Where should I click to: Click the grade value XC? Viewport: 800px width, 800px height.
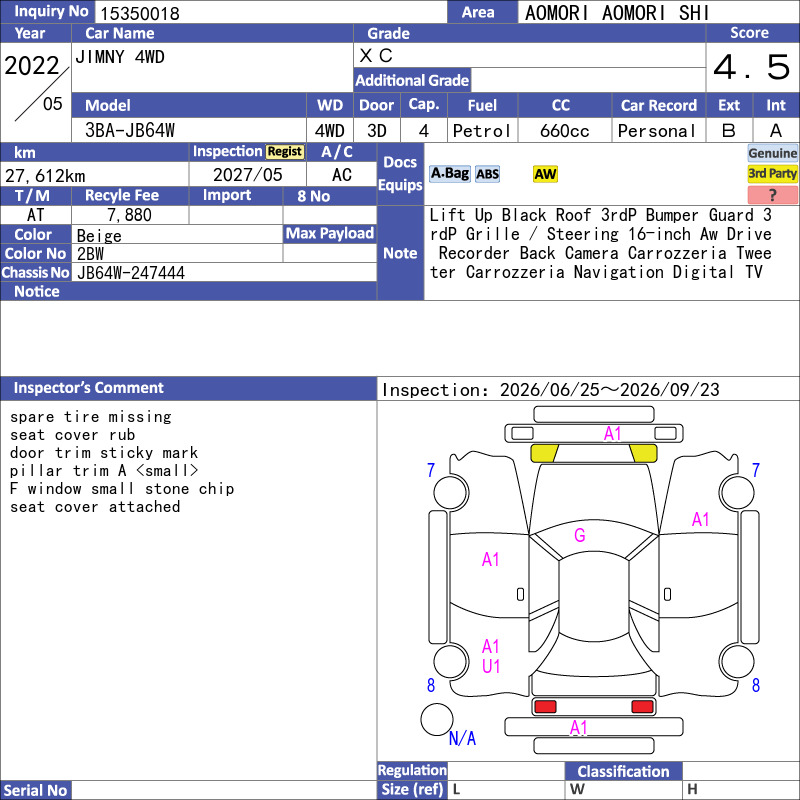pyautogui.click(x=376, y=56)
